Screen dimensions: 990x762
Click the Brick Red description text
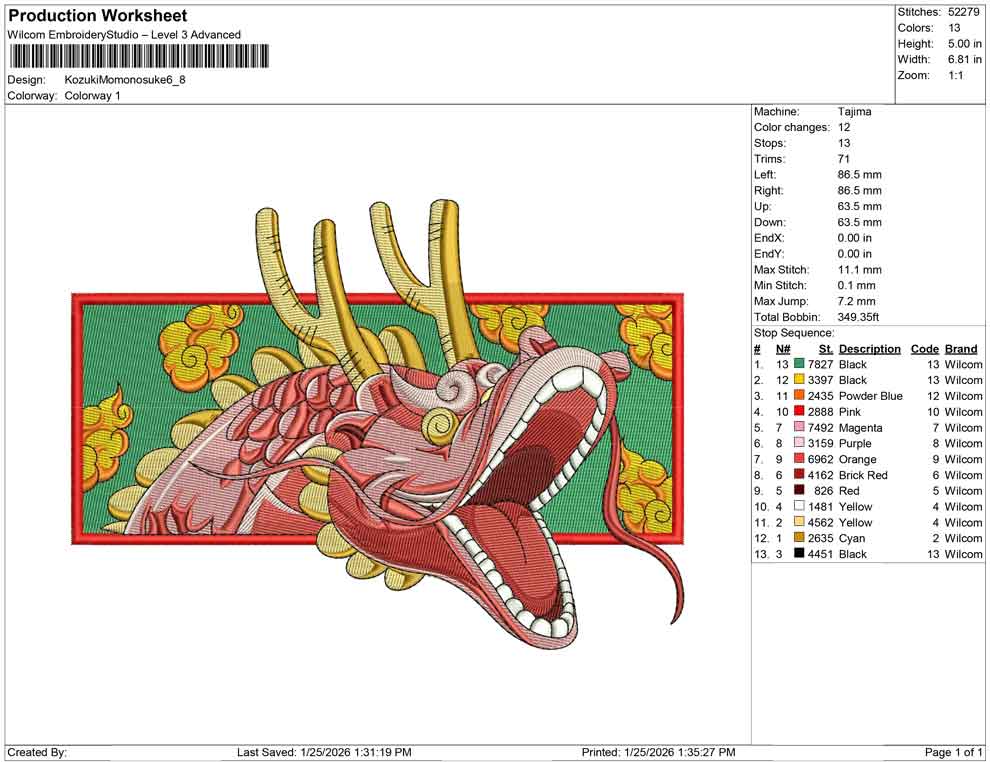863,475
